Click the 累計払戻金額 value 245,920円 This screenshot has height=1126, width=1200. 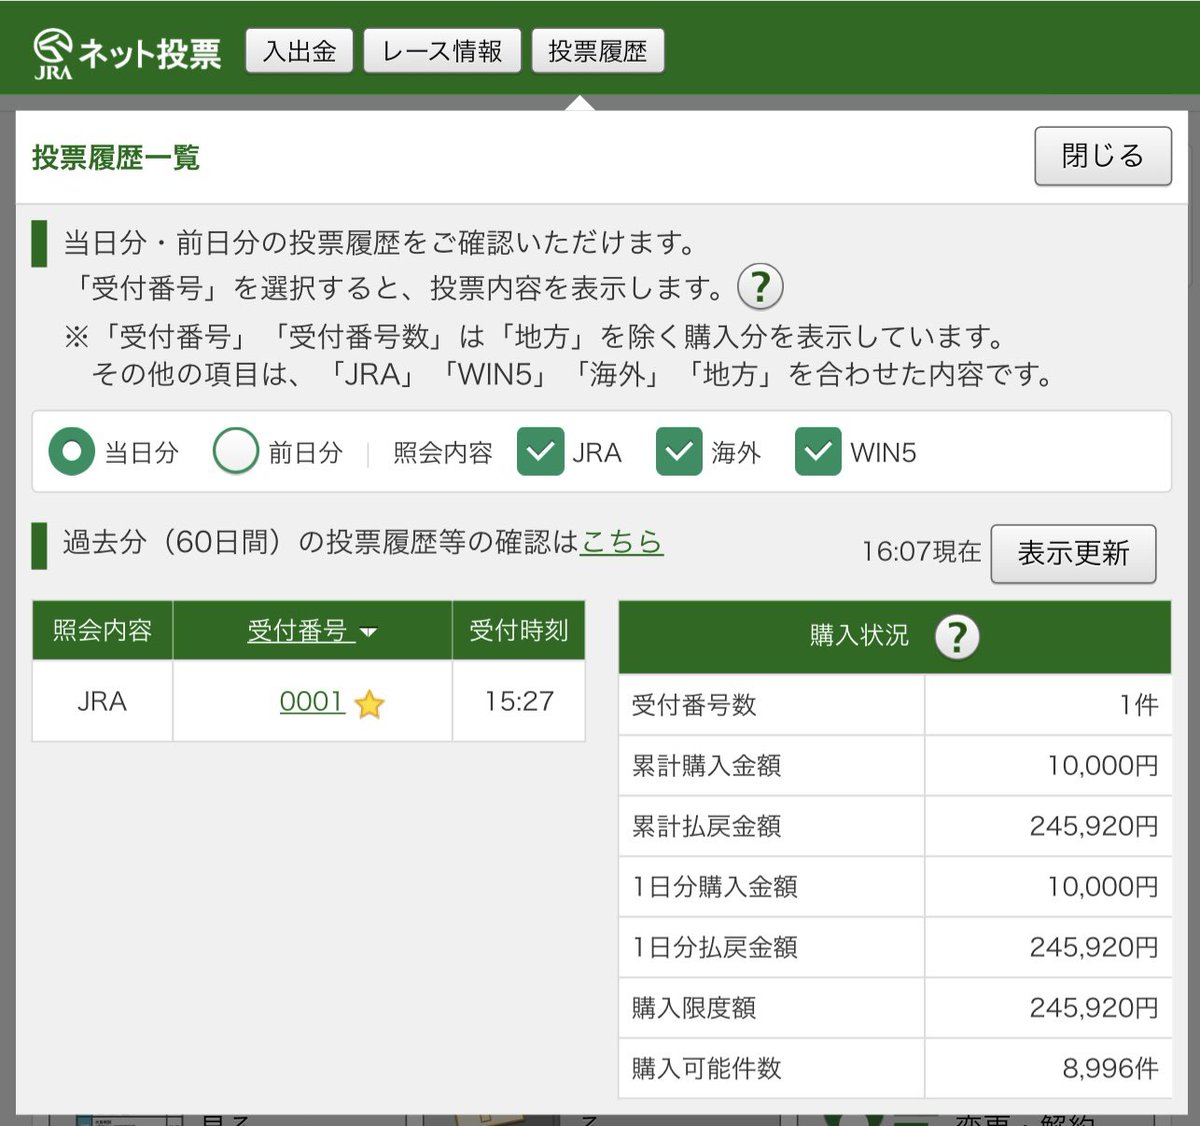tap(1094, 826)
